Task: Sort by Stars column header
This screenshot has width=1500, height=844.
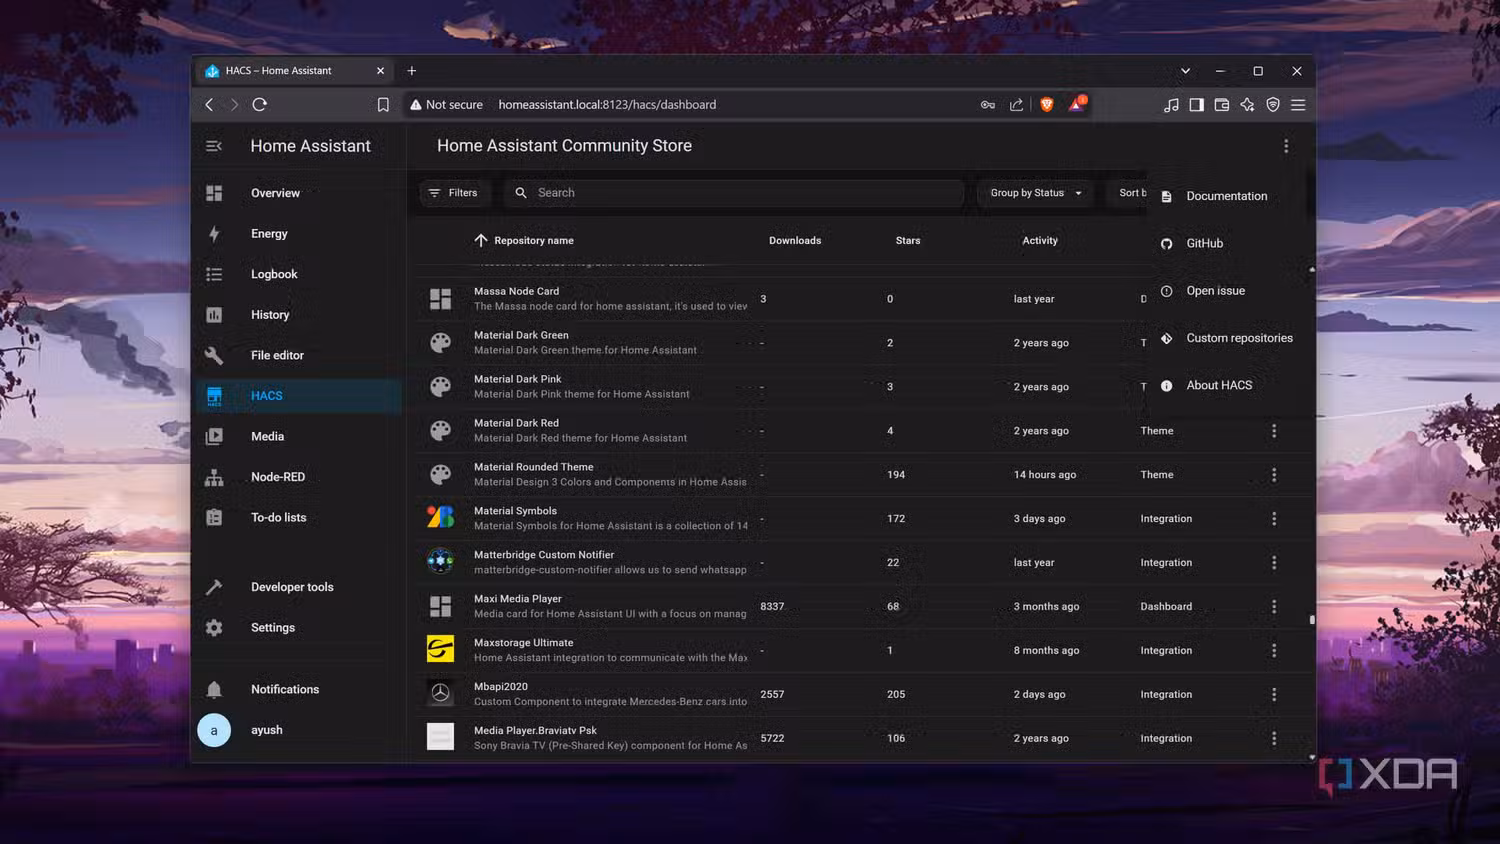Action: tap(908, 241)
